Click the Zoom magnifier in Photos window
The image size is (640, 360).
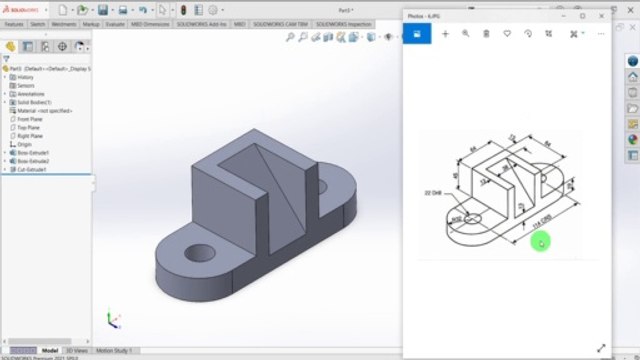click(x=465, y=33)
